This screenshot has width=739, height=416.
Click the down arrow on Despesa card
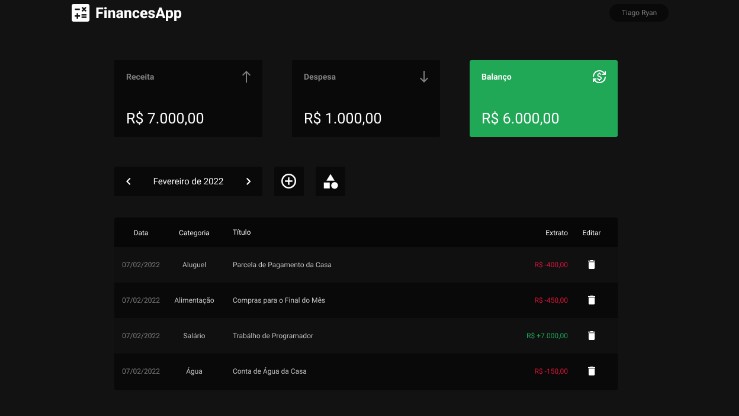point(424,77)
